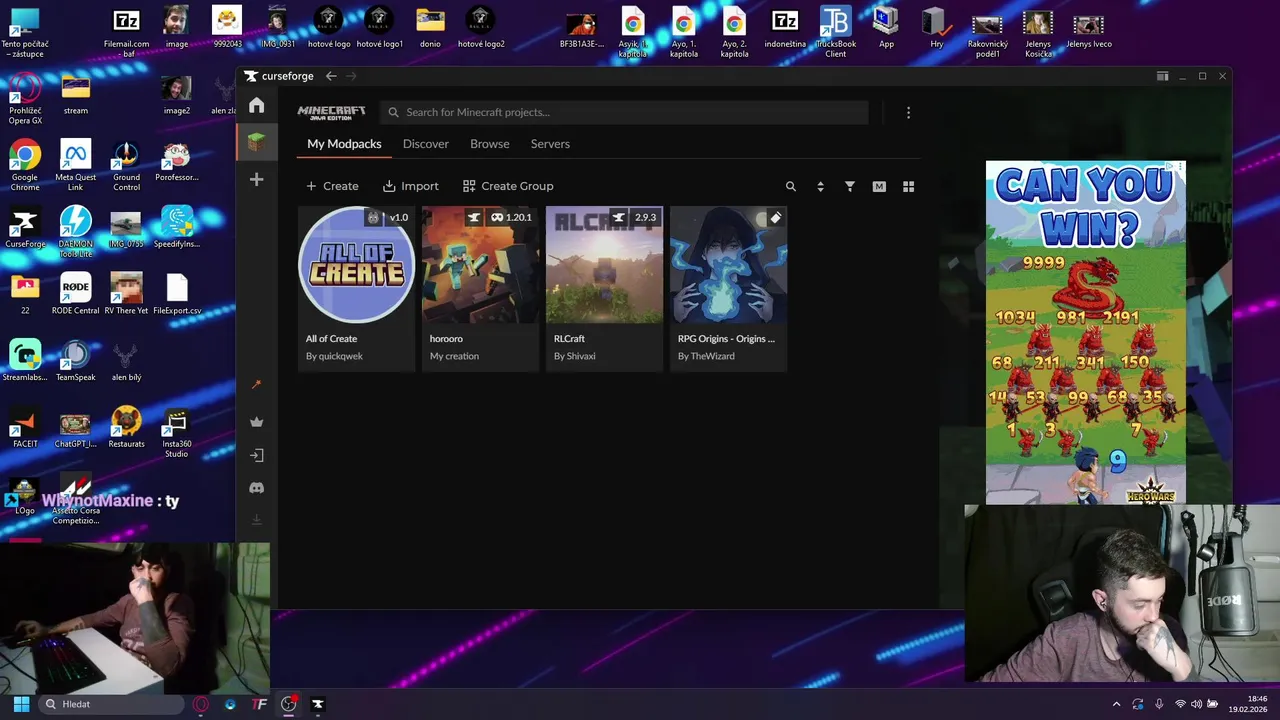Create a new modpack profile
Viewport: 1280px width, 720px height.
[x=332, y=186]
